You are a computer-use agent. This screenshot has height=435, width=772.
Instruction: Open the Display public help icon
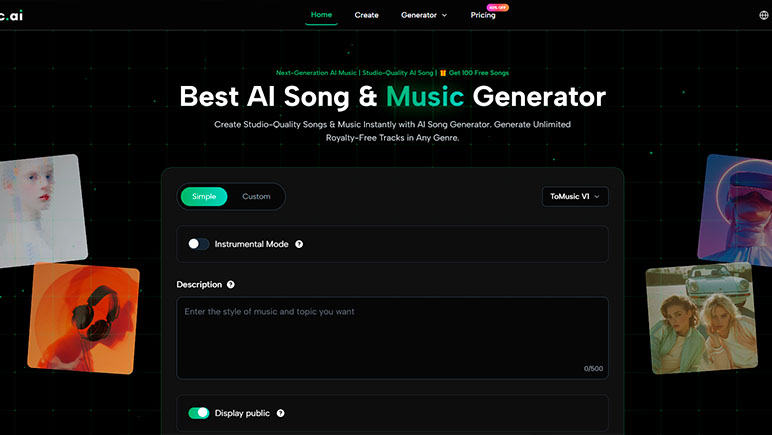(x=280, y=413)
